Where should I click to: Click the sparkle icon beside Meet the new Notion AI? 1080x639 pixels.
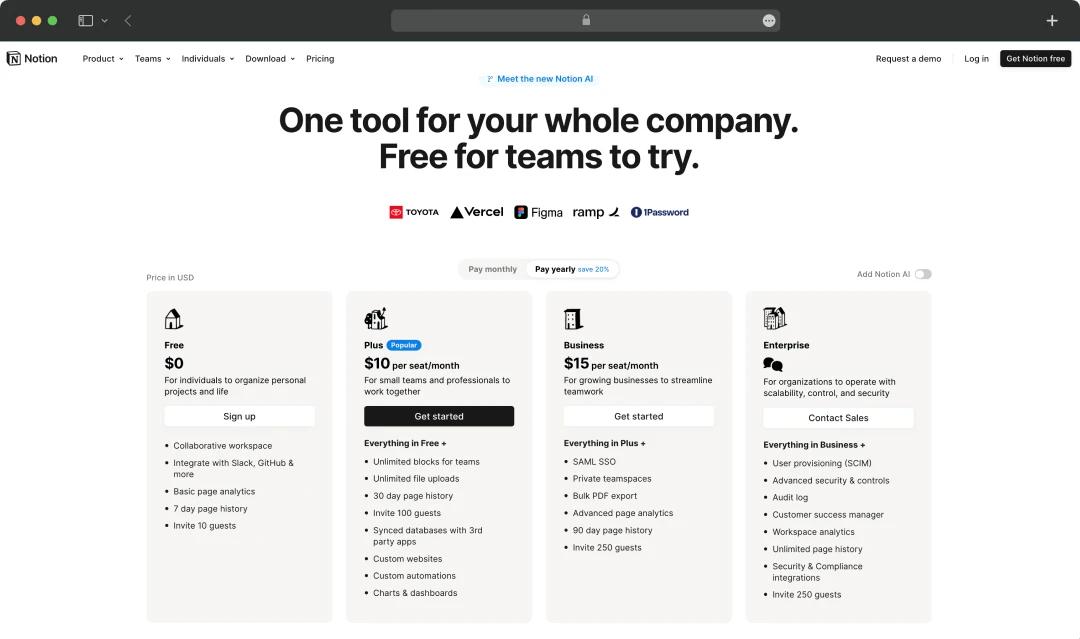pos(488,78)
